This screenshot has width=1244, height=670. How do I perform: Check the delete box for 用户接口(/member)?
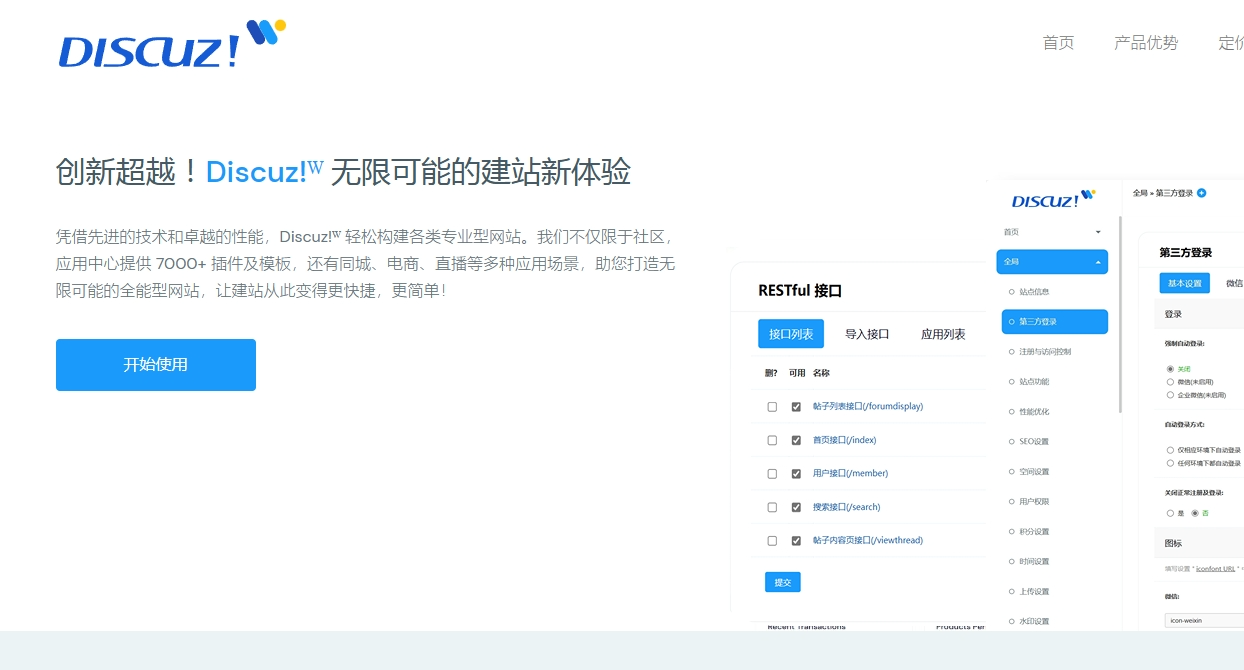coord(772,474)
